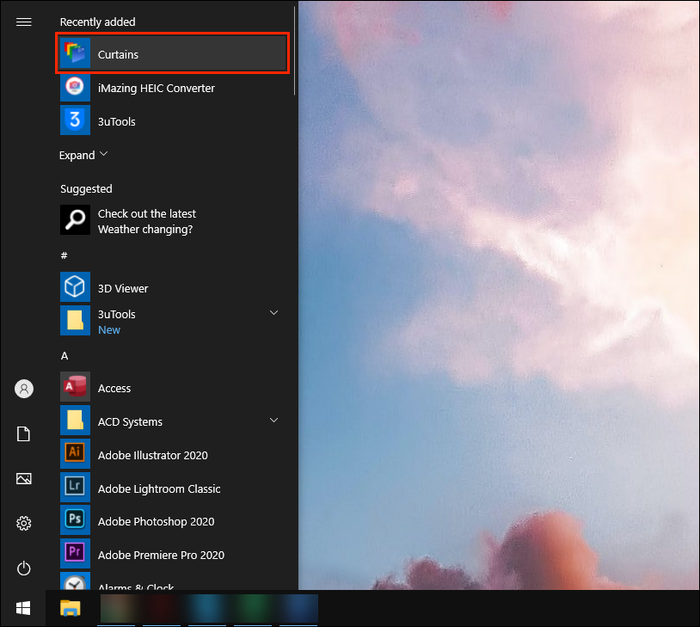This screenshot has width=700, height=627.
Task: Open the search suggestion magnifier icon
Action: 75,220
